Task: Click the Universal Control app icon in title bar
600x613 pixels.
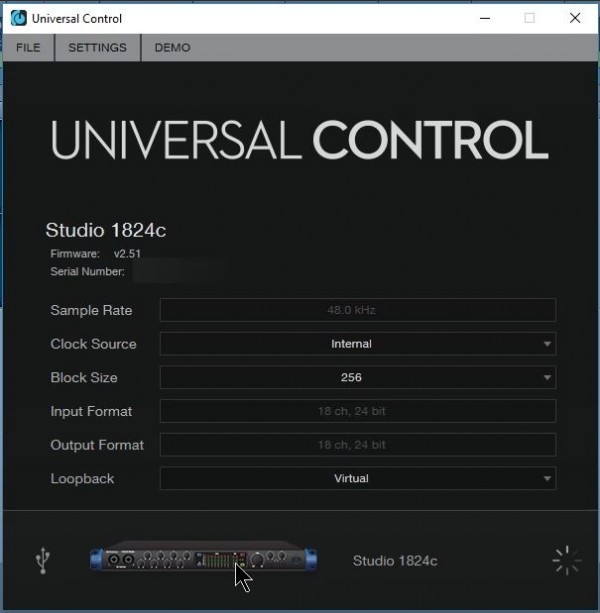Action: click(18, 18)
